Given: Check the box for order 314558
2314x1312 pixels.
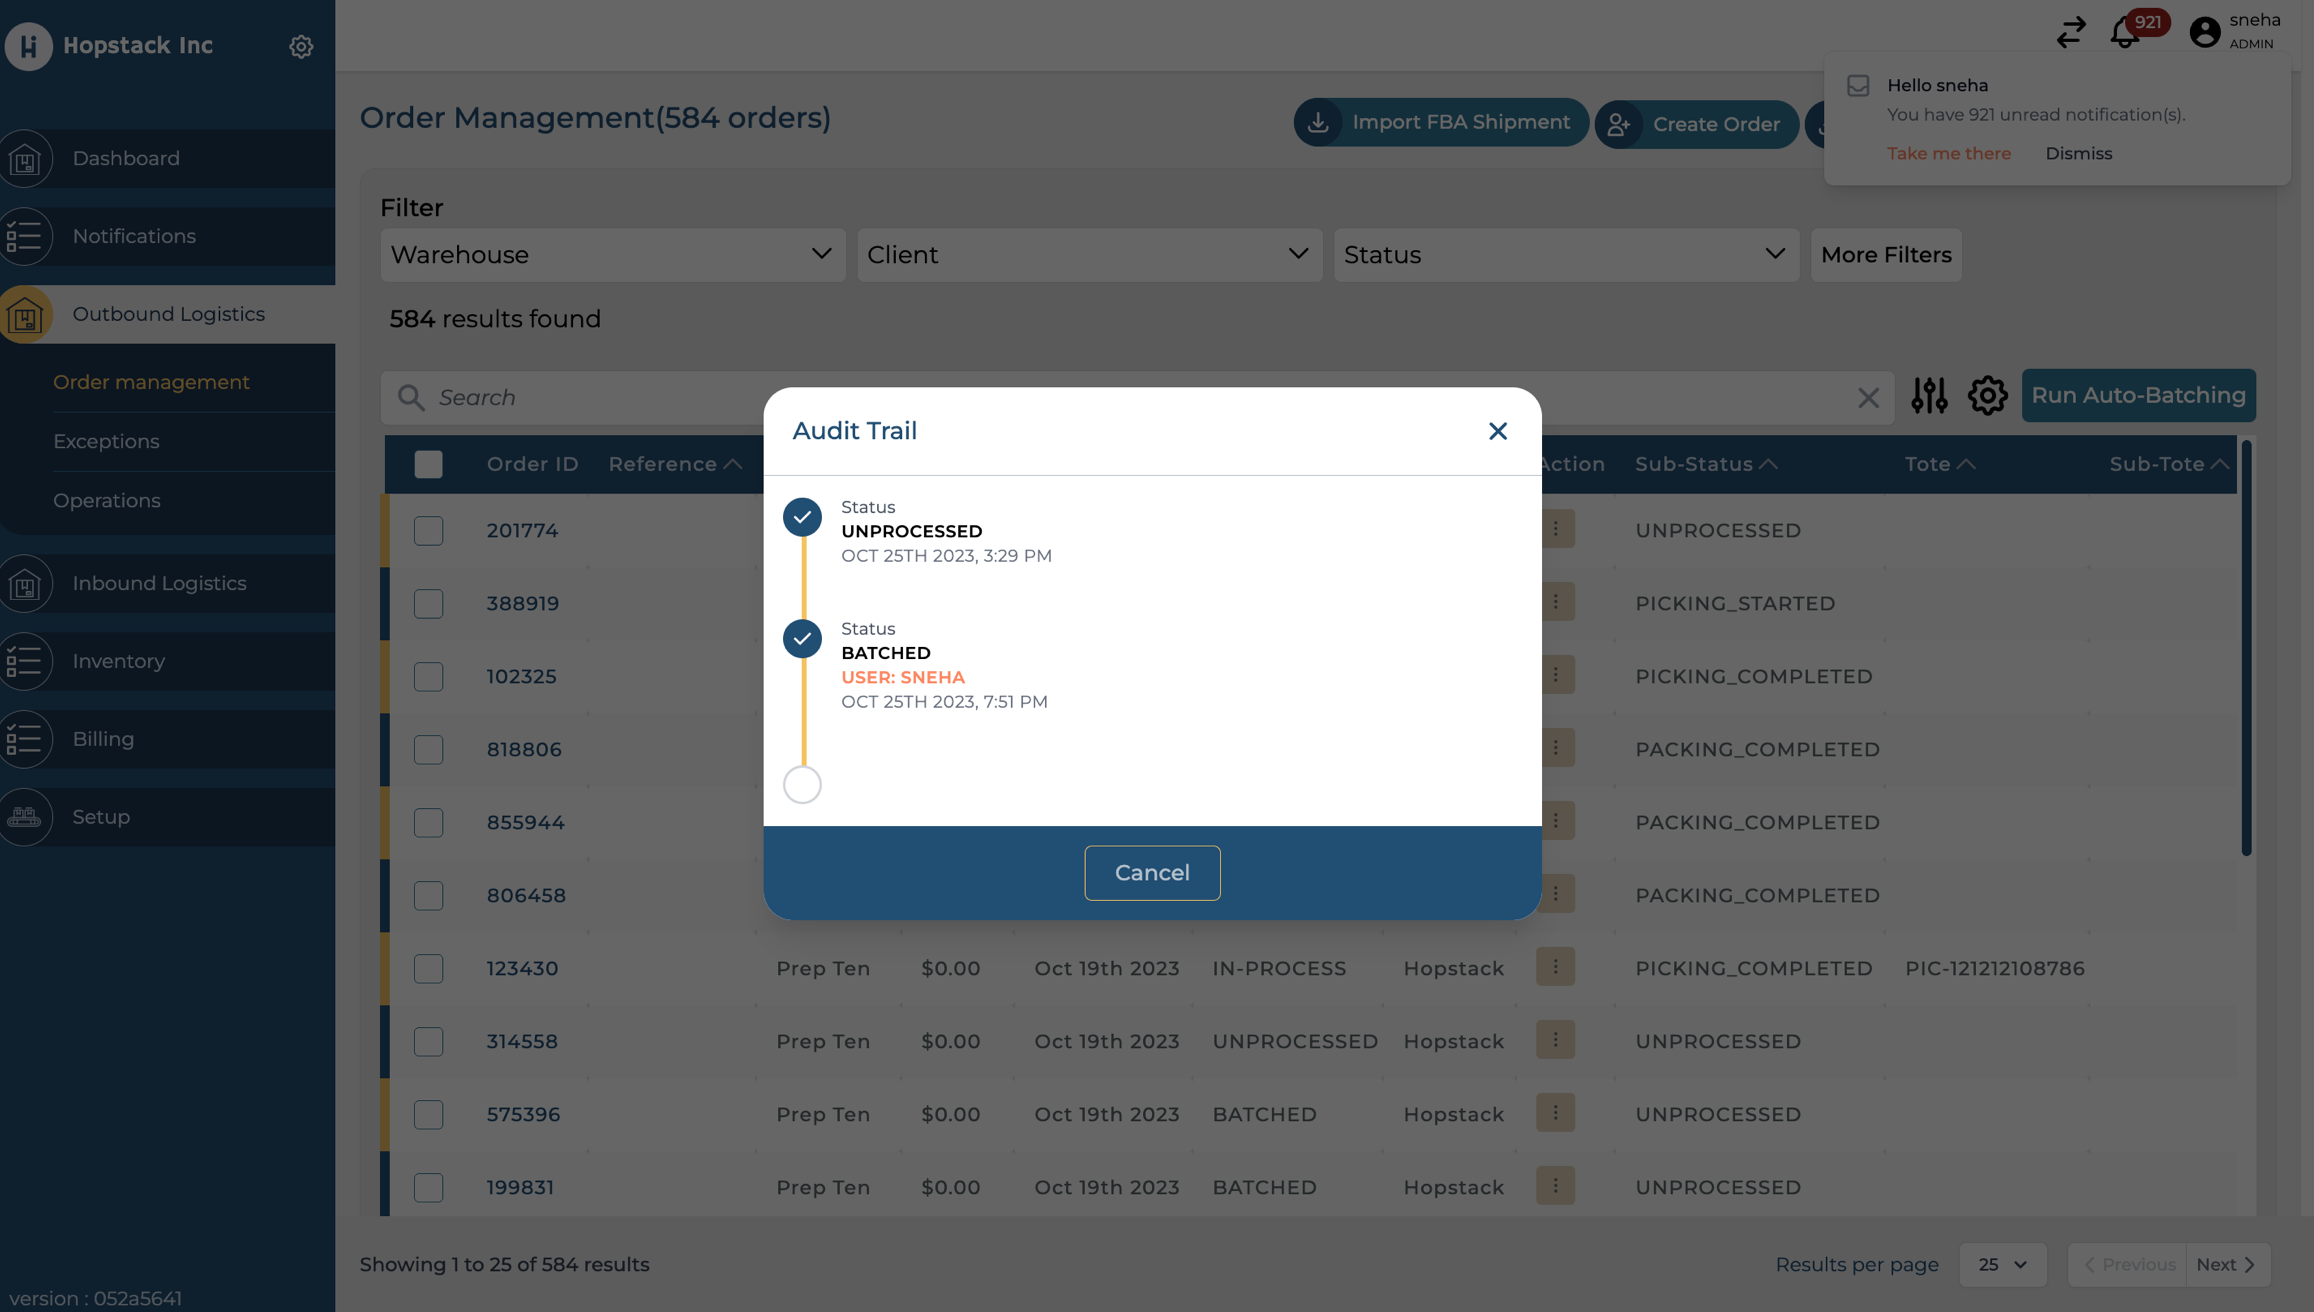Looking at the screenshot, I should [428, 1041].
